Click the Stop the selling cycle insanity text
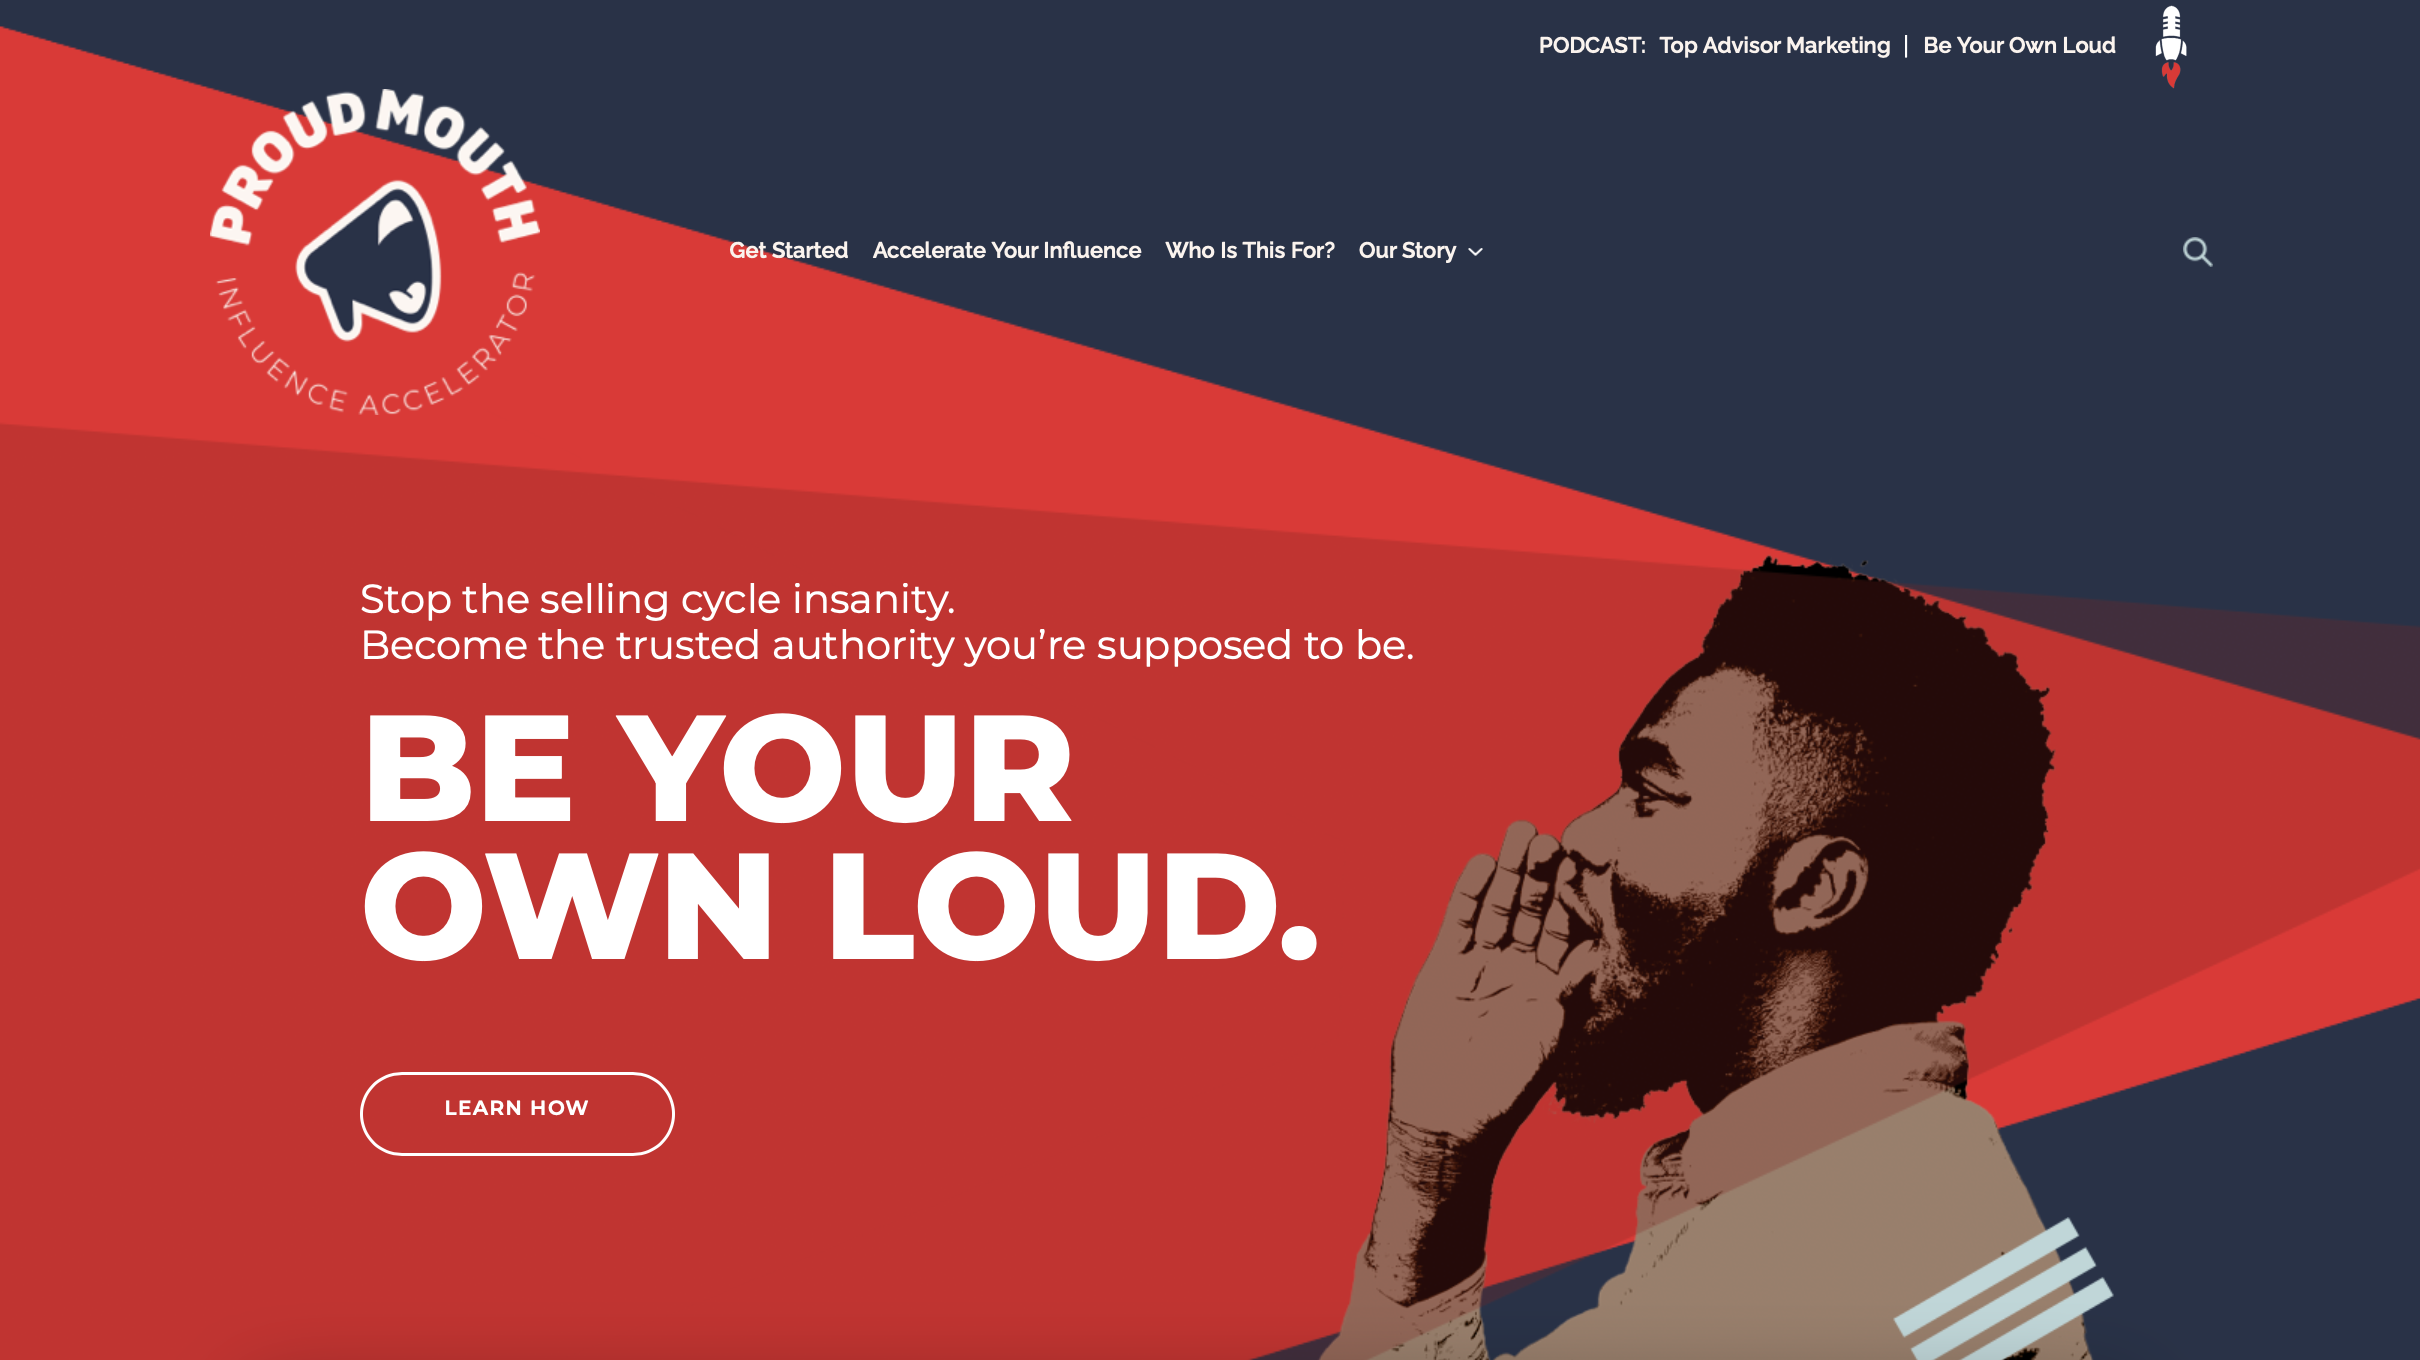 (x=657, y=599)
